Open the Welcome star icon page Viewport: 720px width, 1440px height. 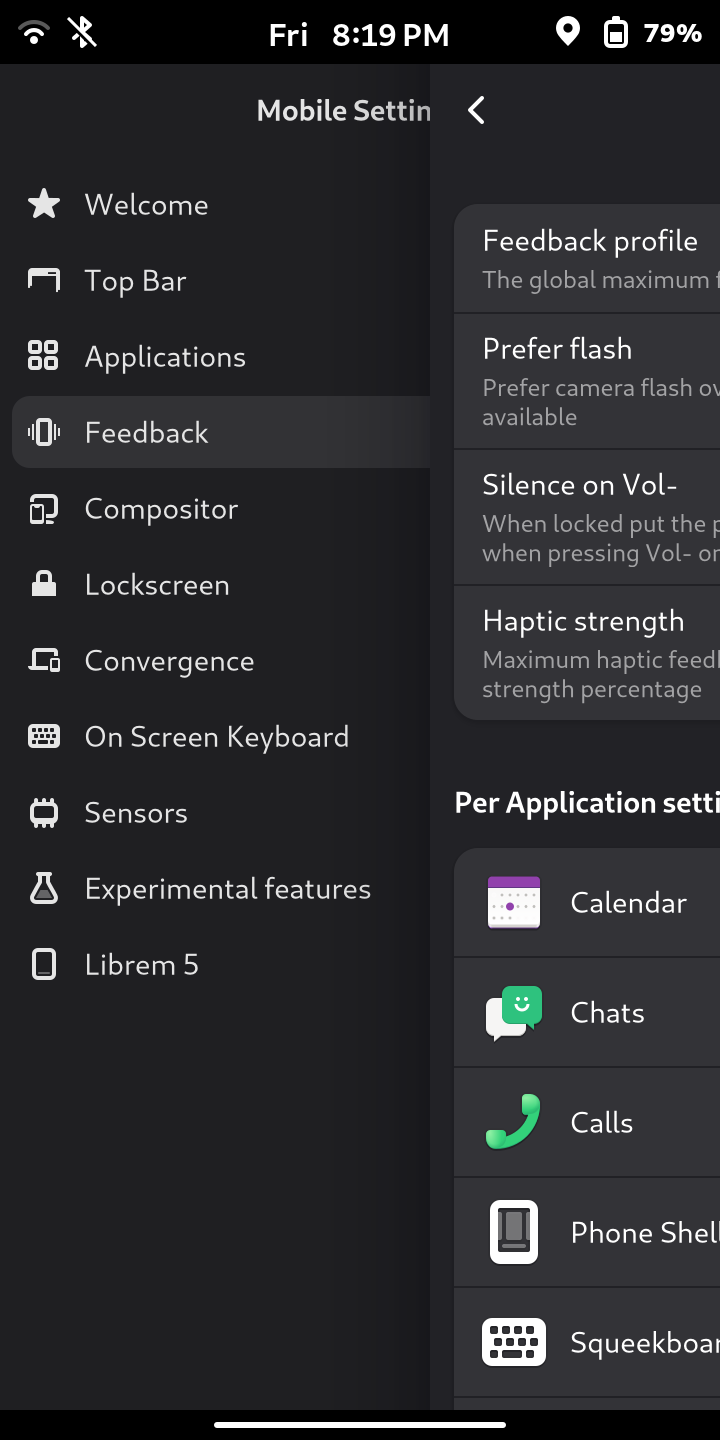[x=44, y=205]
